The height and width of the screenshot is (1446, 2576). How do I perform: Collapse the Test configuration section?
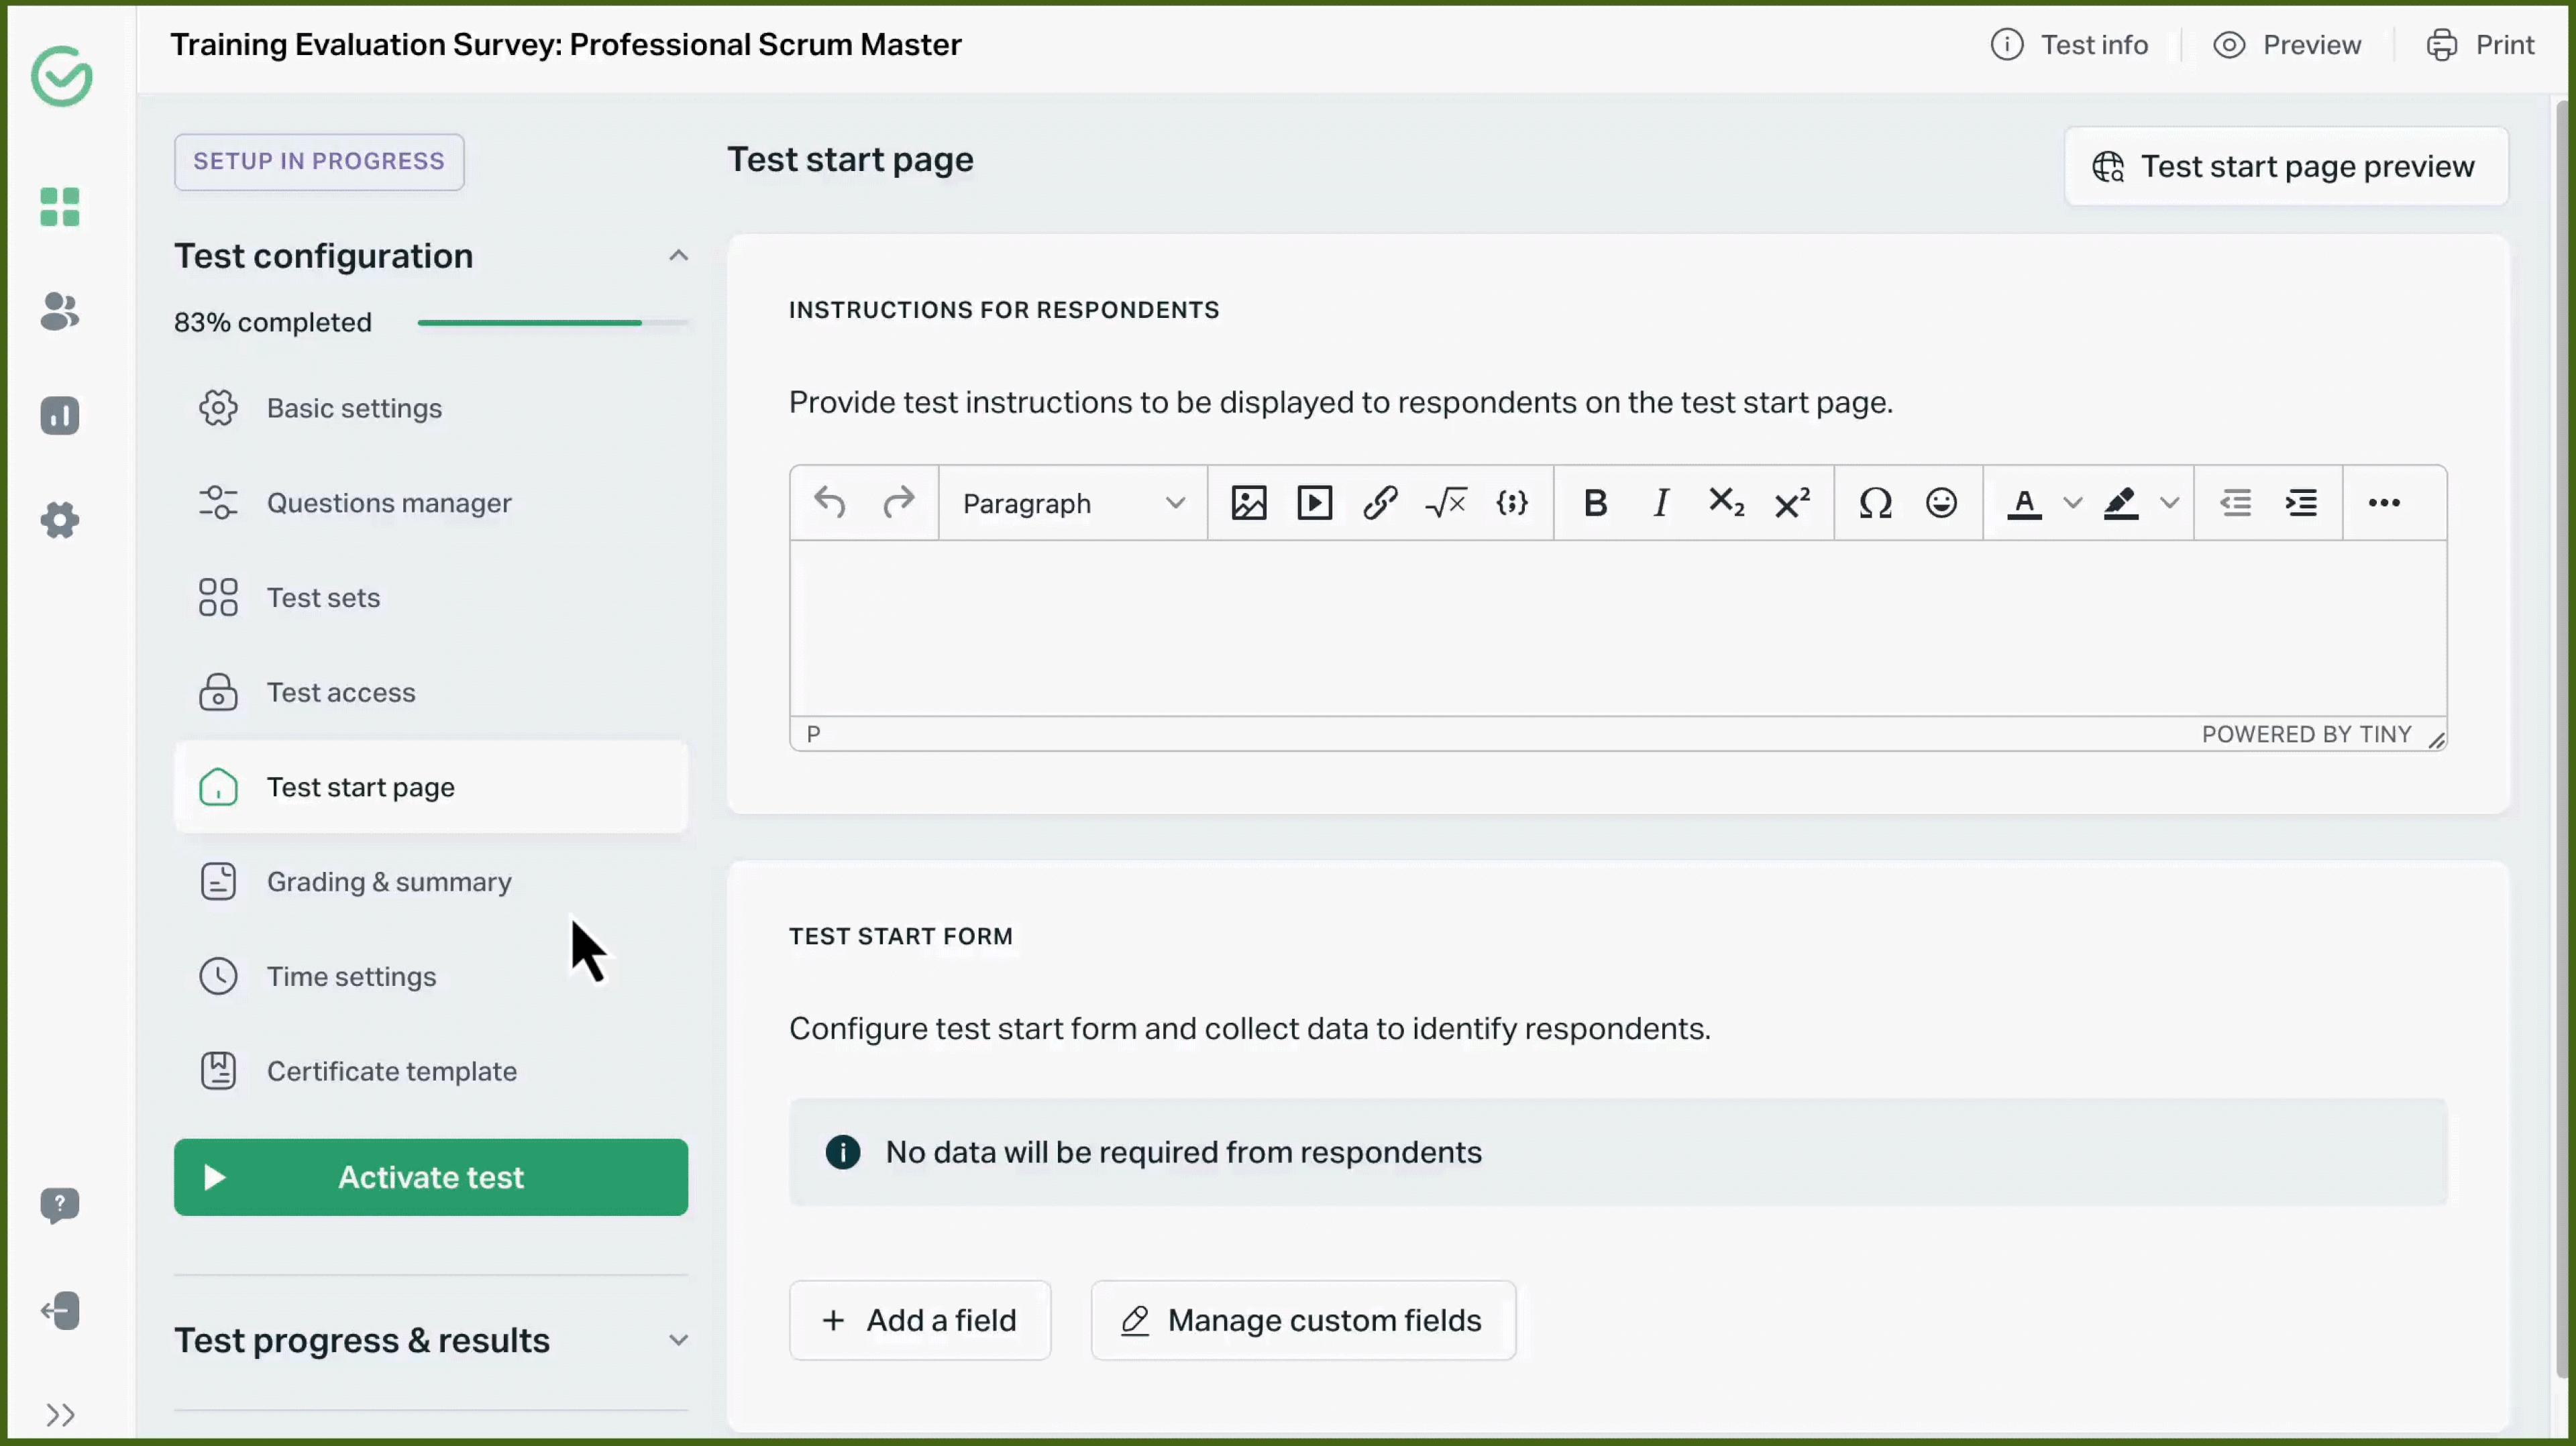point(678,256)
